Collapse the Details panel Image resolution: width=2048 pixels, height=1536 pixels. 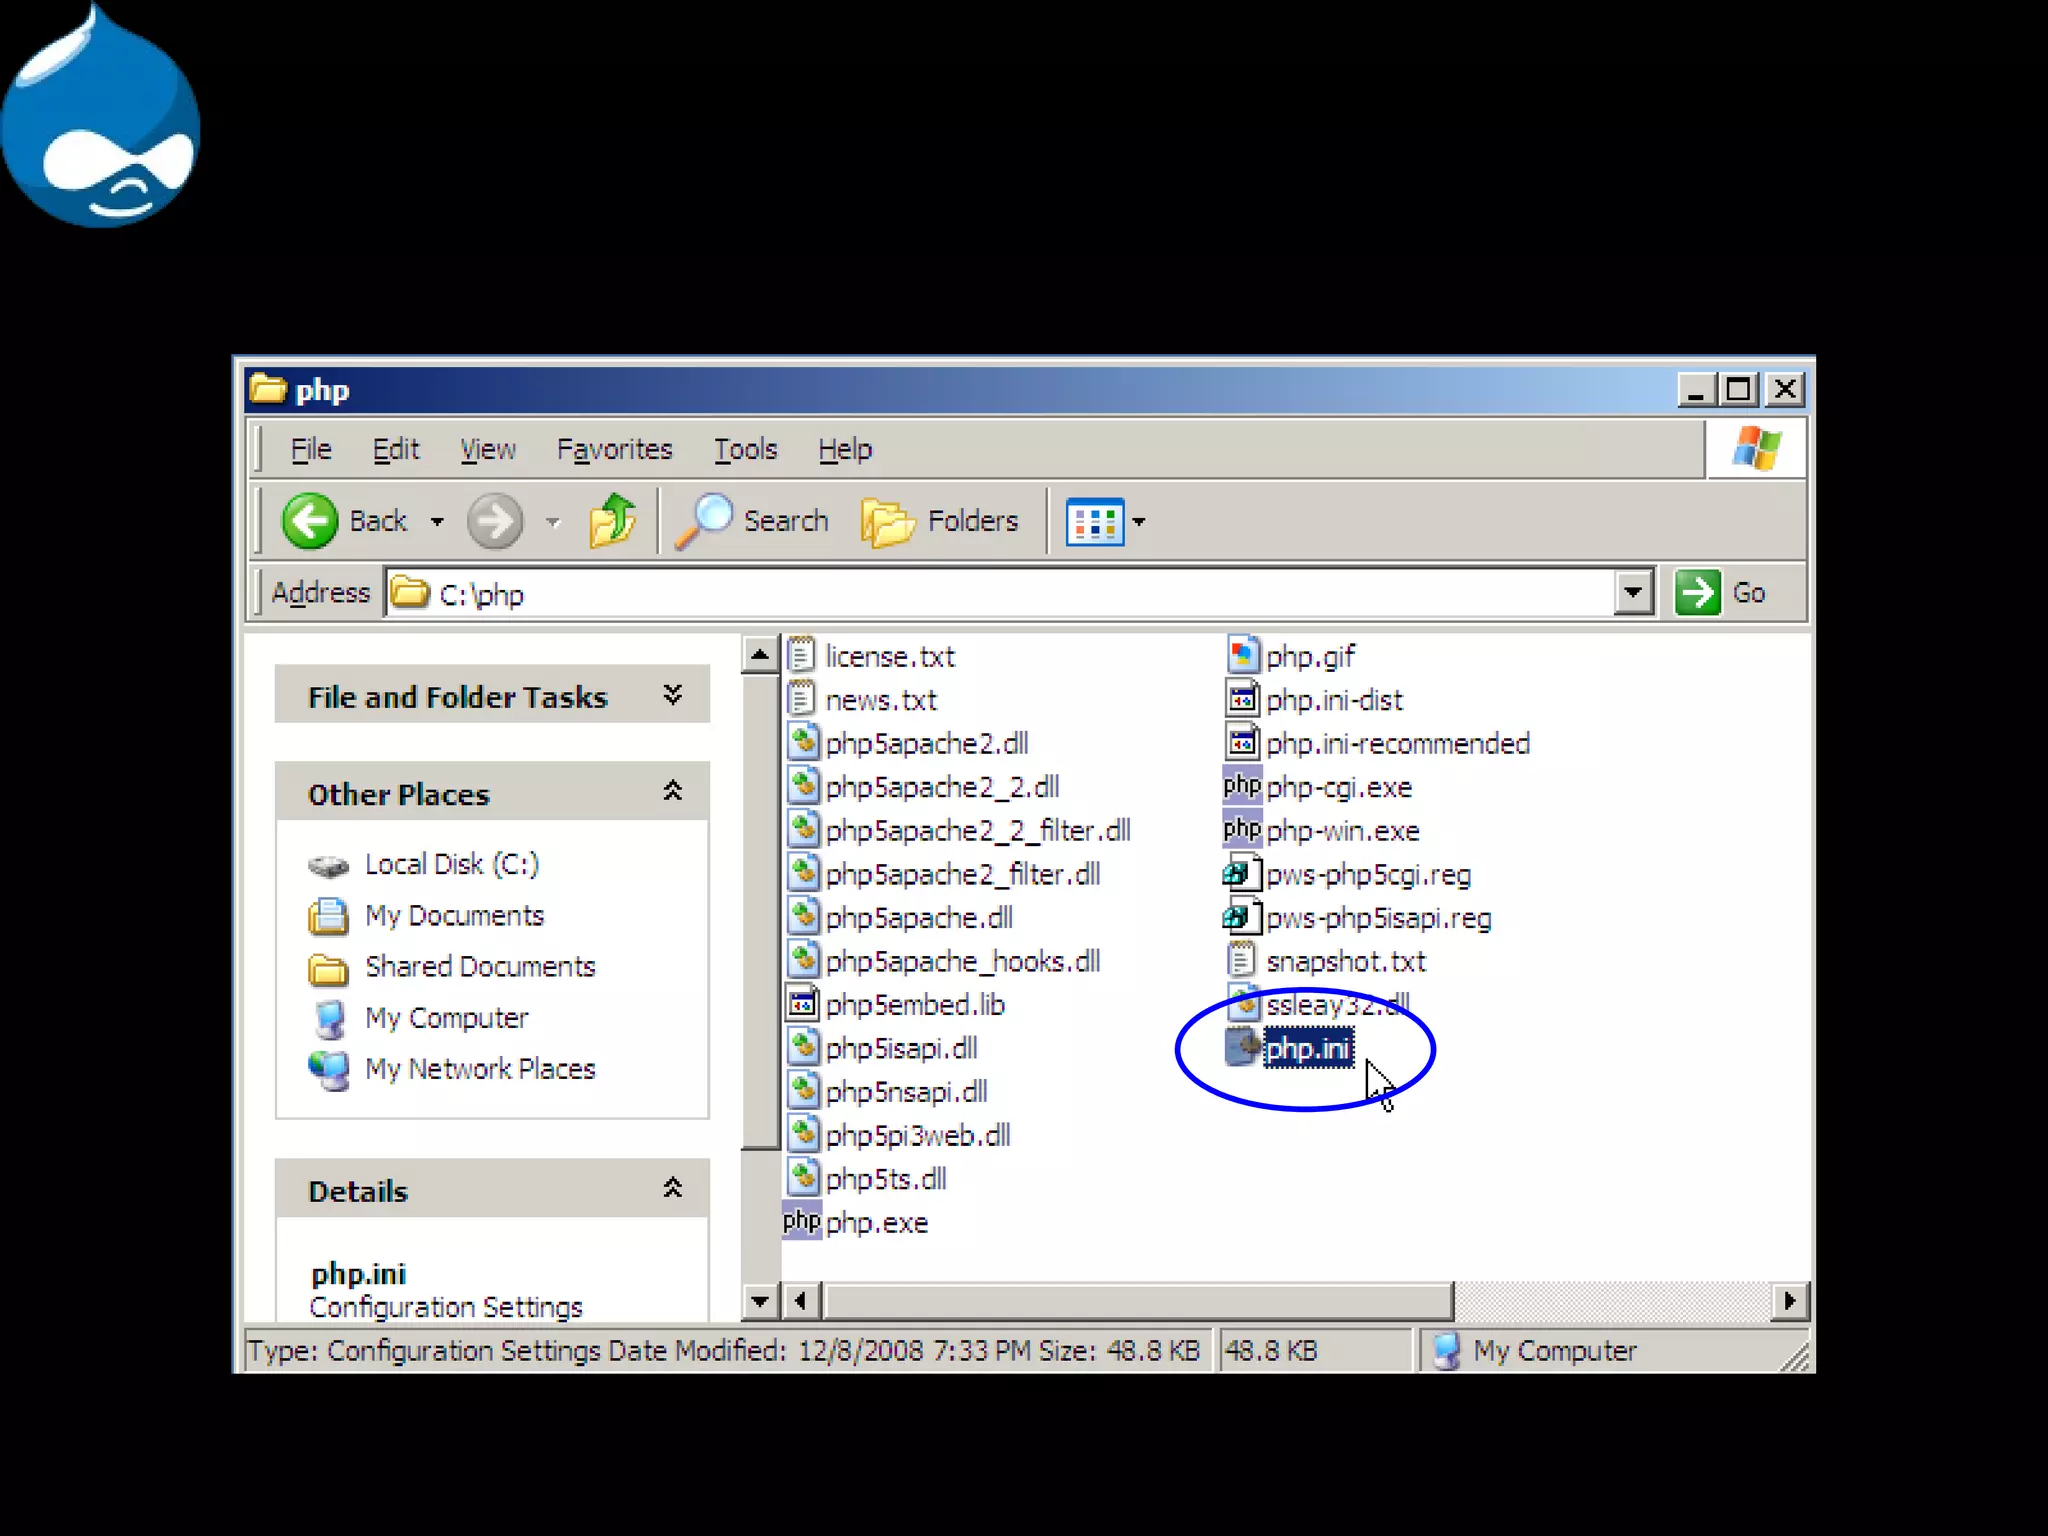coord(673,1189)
